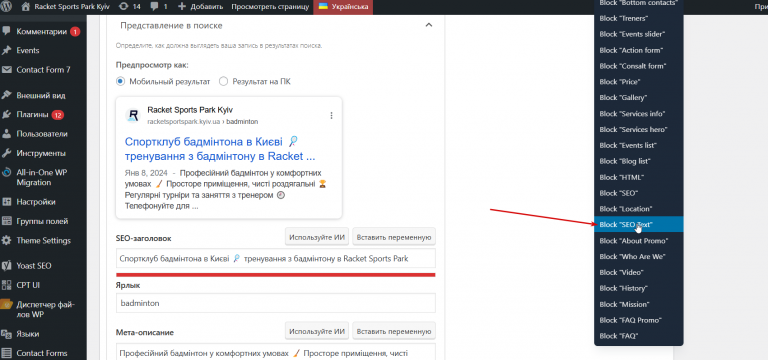
Task: Click the plus icon next to Добавить
Action: click(182, 7)
